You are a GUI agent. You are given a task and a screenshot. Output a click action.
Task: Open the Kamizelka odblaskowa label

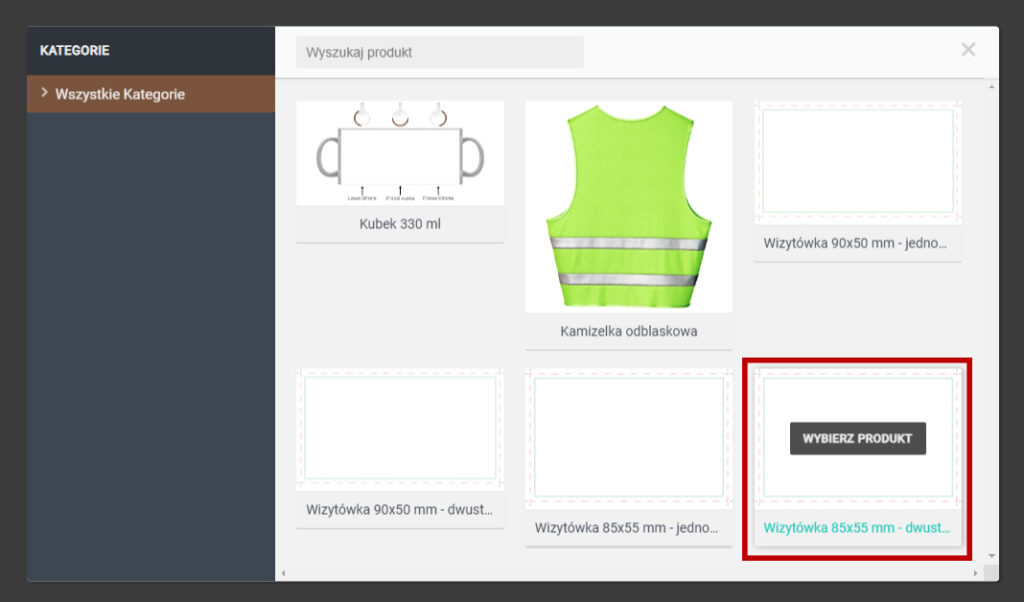tap(628, 331)
